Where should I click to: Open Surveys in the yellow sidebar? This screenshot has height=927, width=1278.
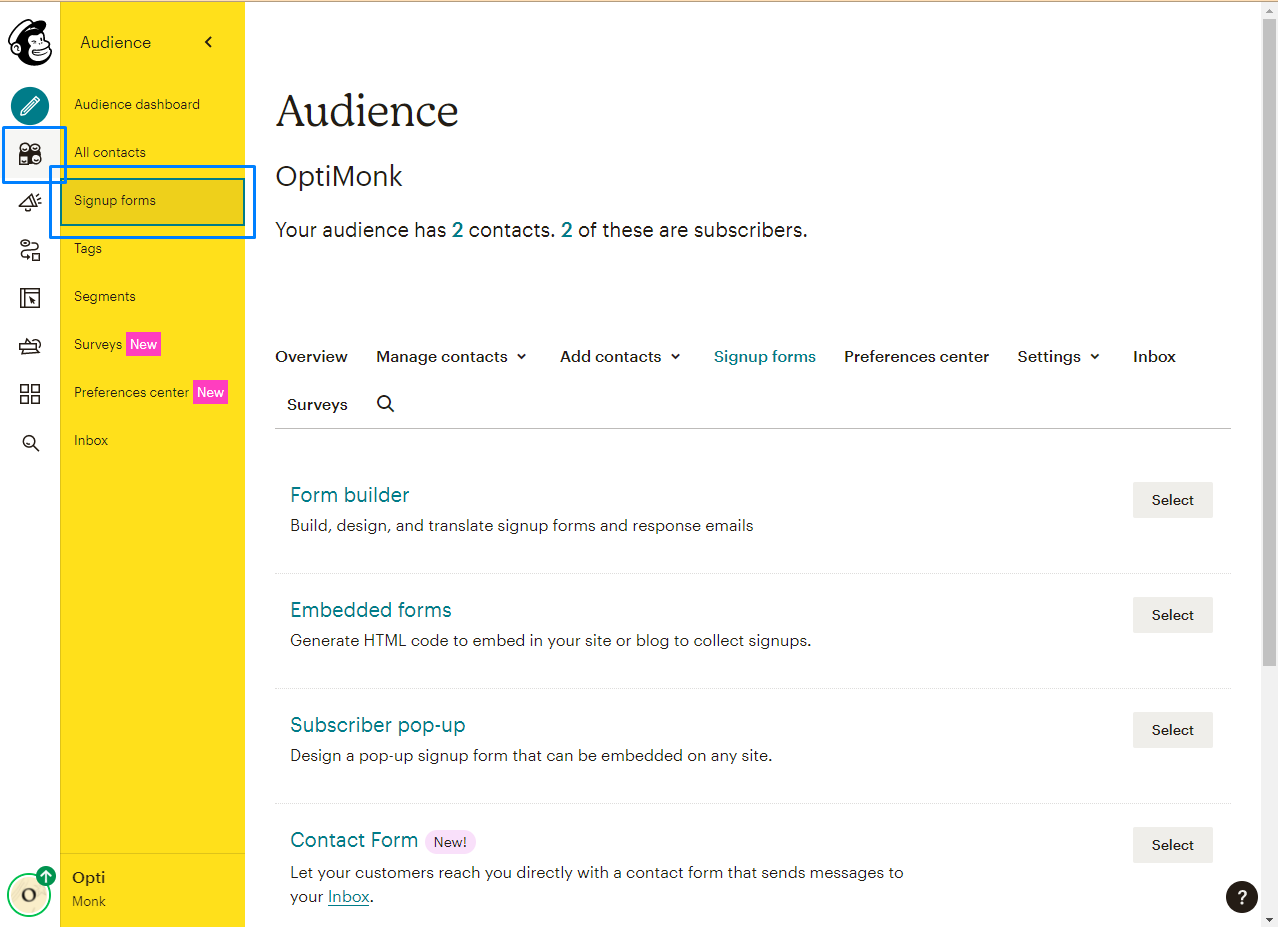[x=98, y=344]
